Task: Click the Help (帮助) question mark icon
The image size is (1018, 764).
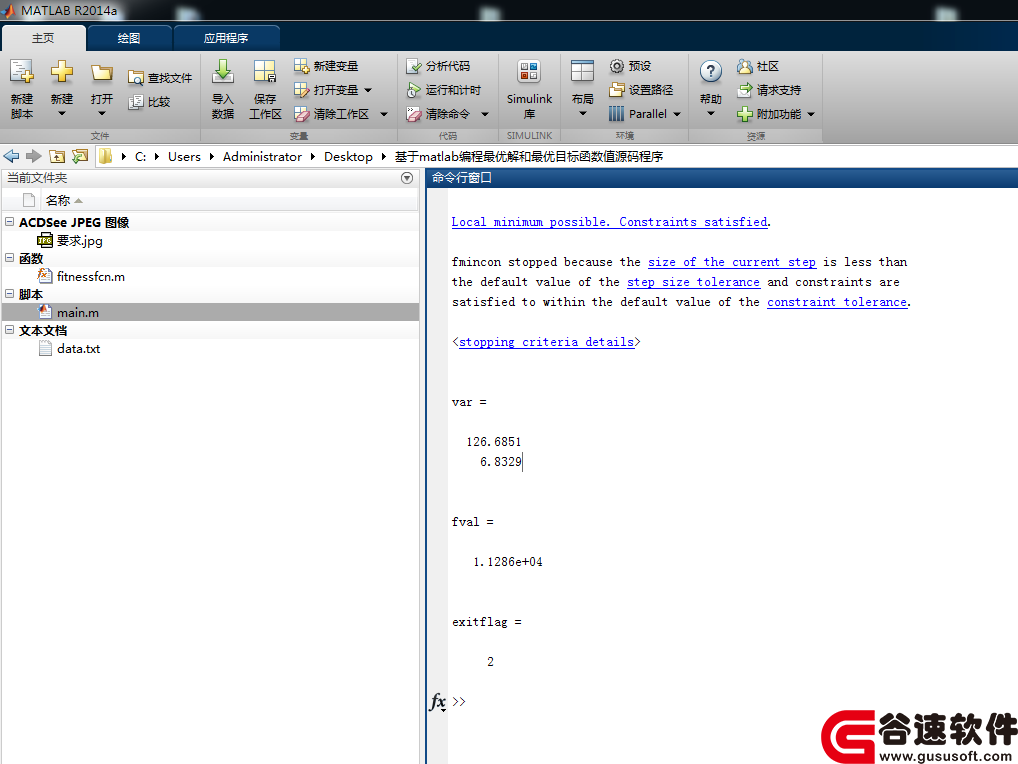Action: pos(711,71)
